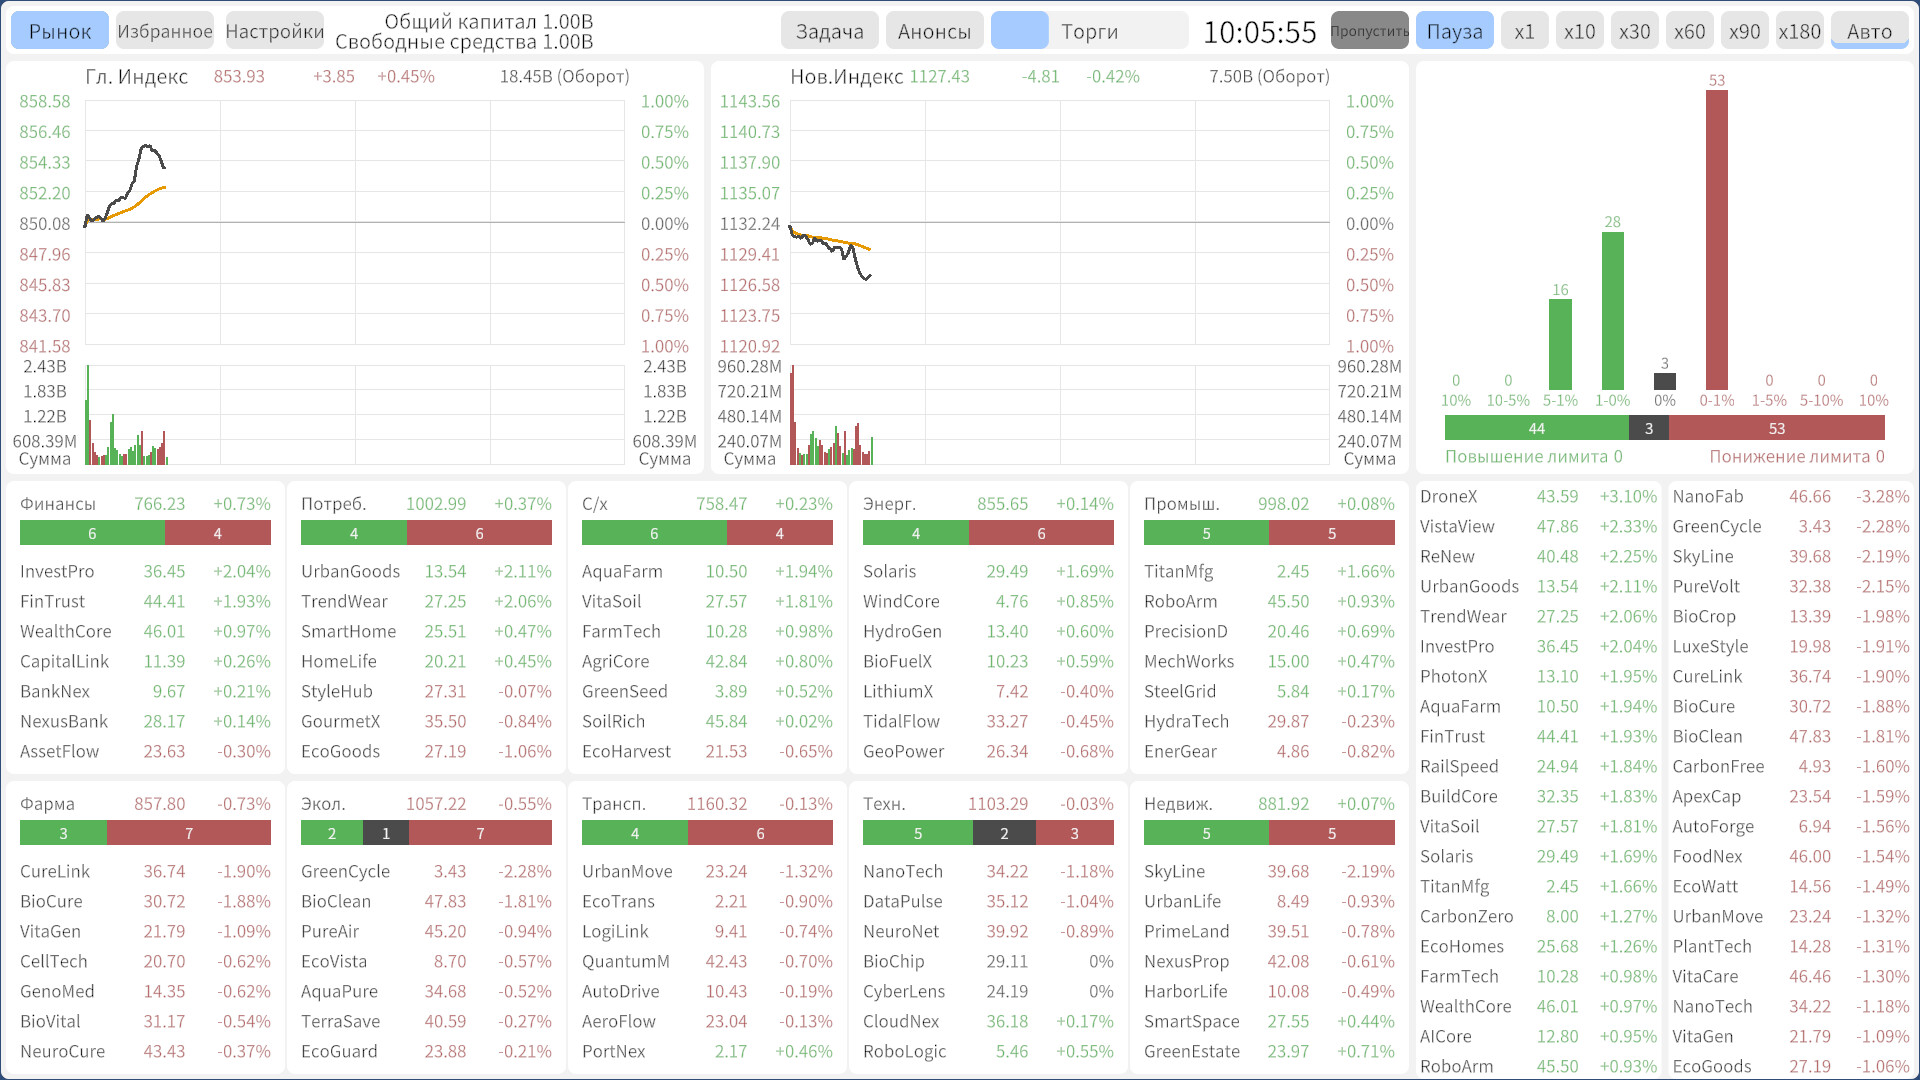Toggle the blue Торги switch
Image resolution: width=1920 pixels, height=1080 pixels.
[x=1019, y=31]
